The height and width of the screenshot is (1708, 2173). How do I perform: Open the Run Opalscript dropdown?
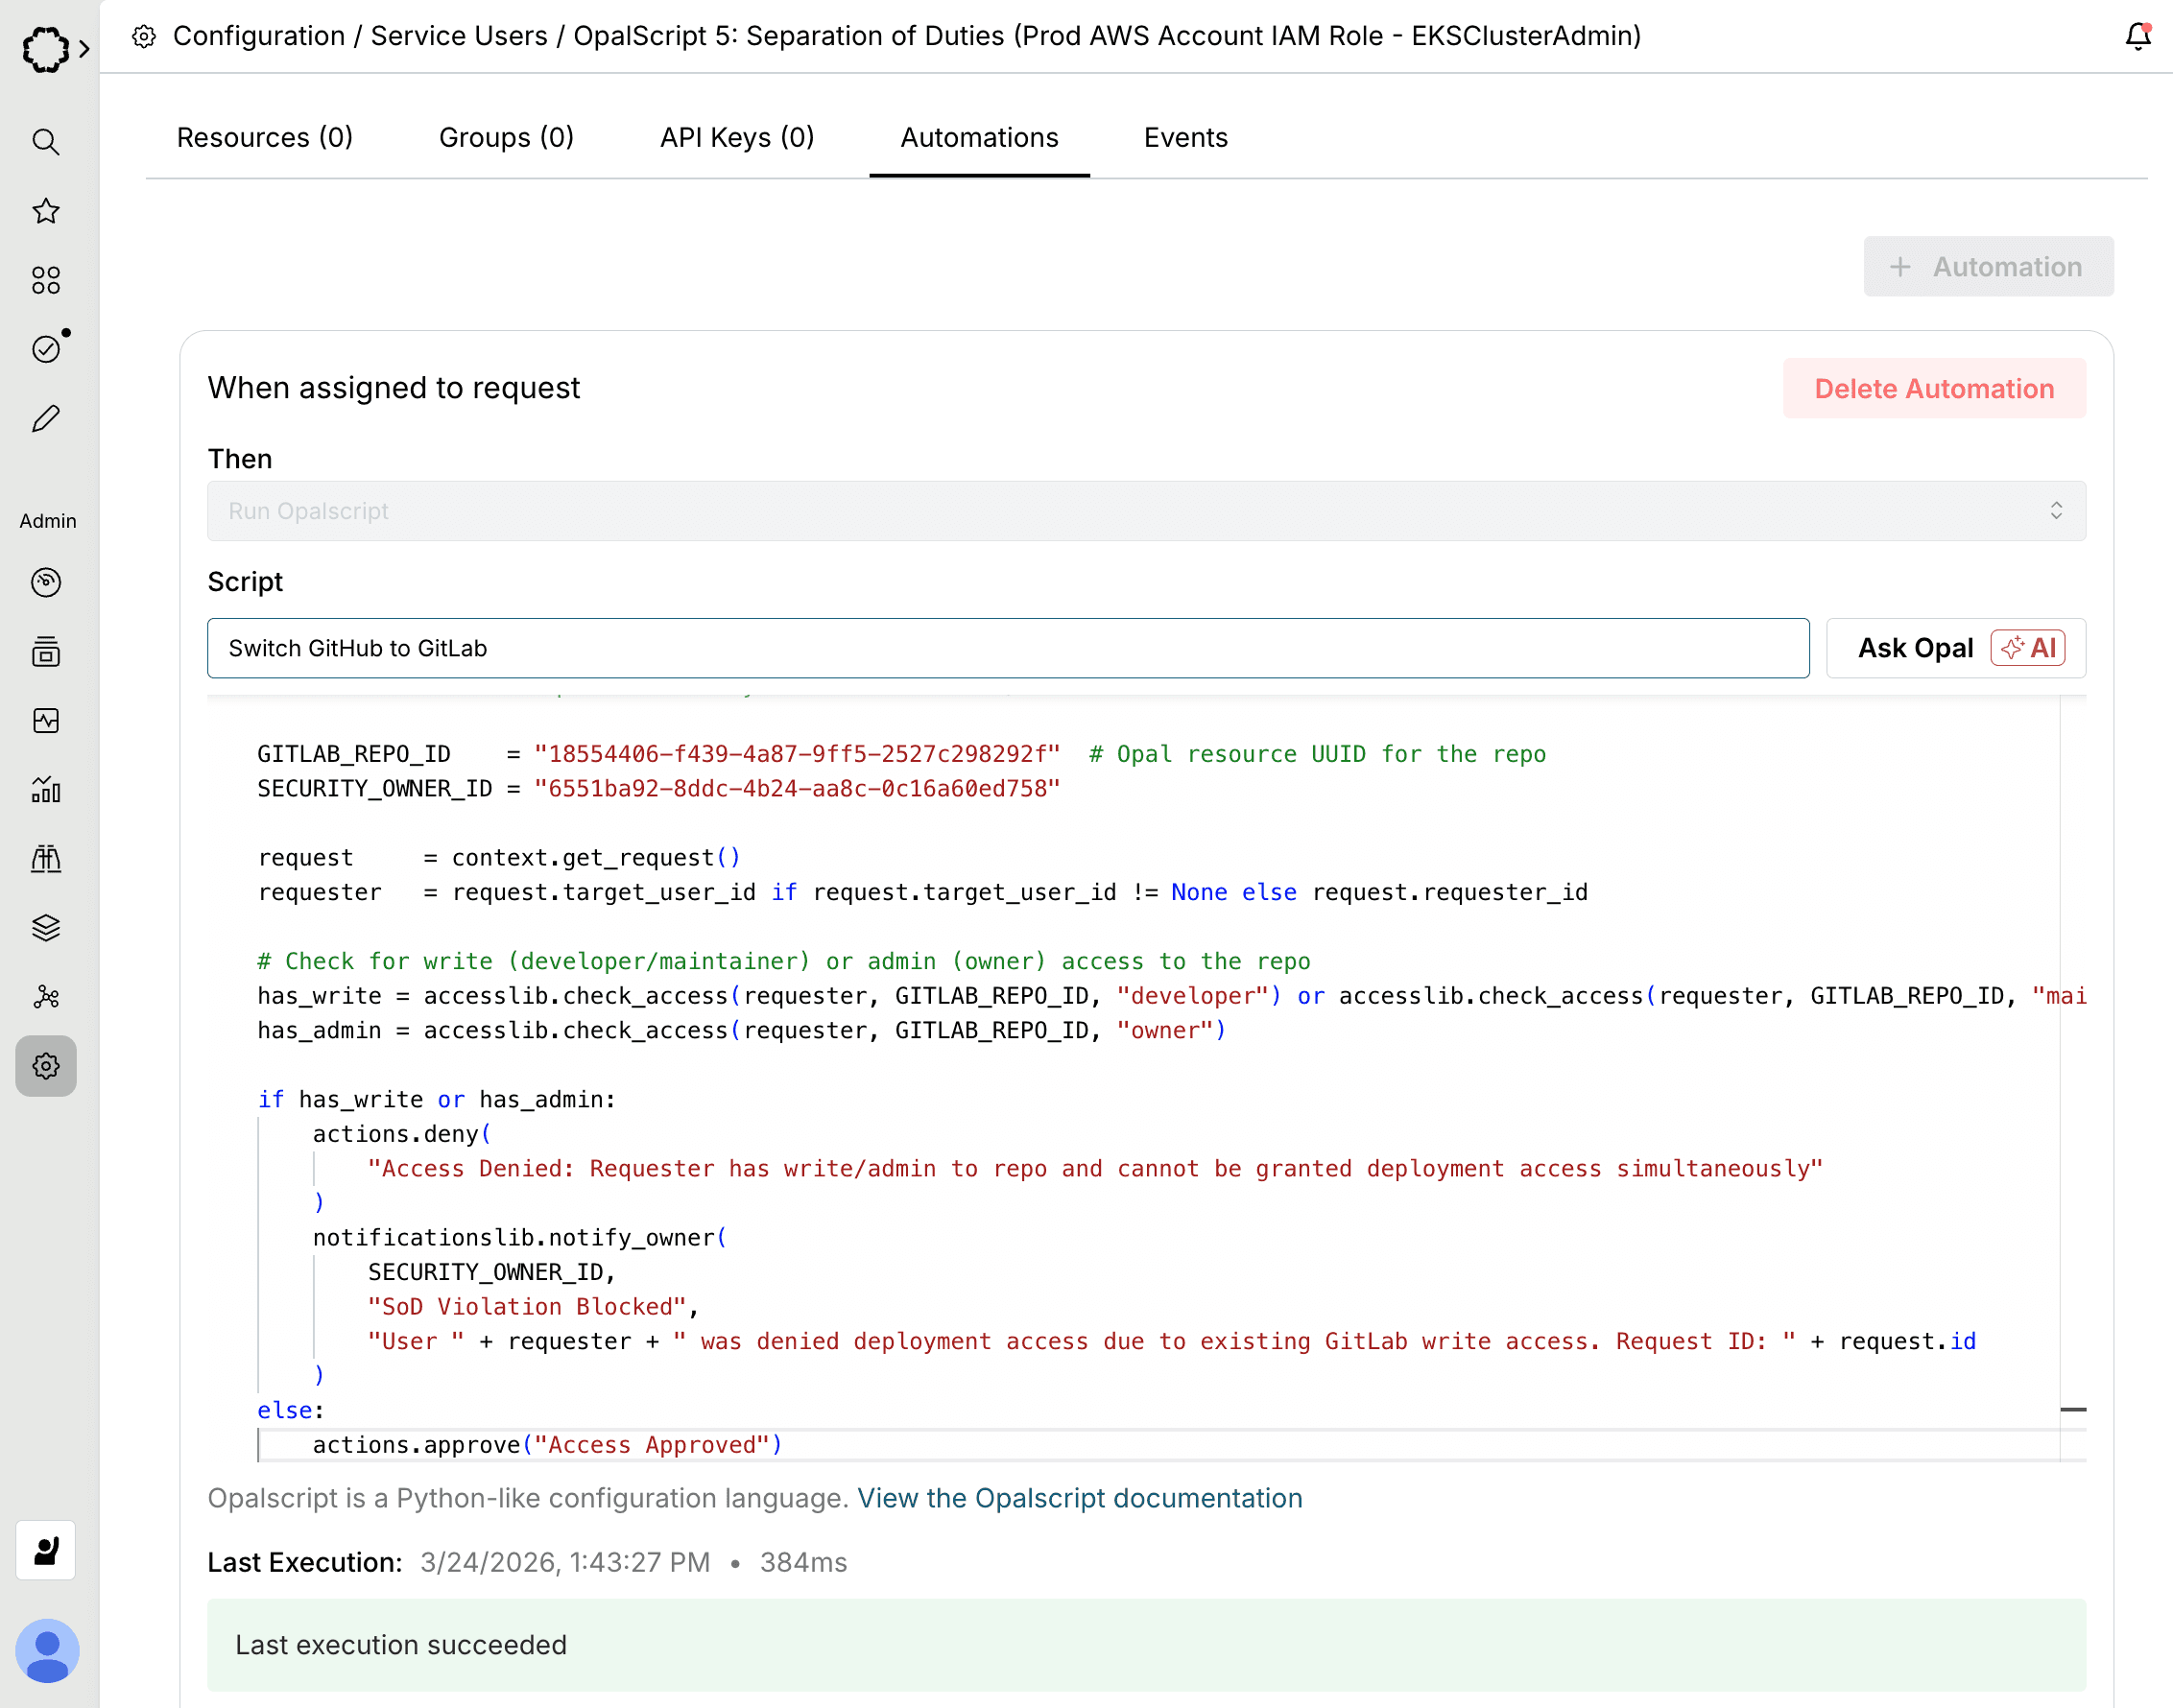coord(1146,511)
